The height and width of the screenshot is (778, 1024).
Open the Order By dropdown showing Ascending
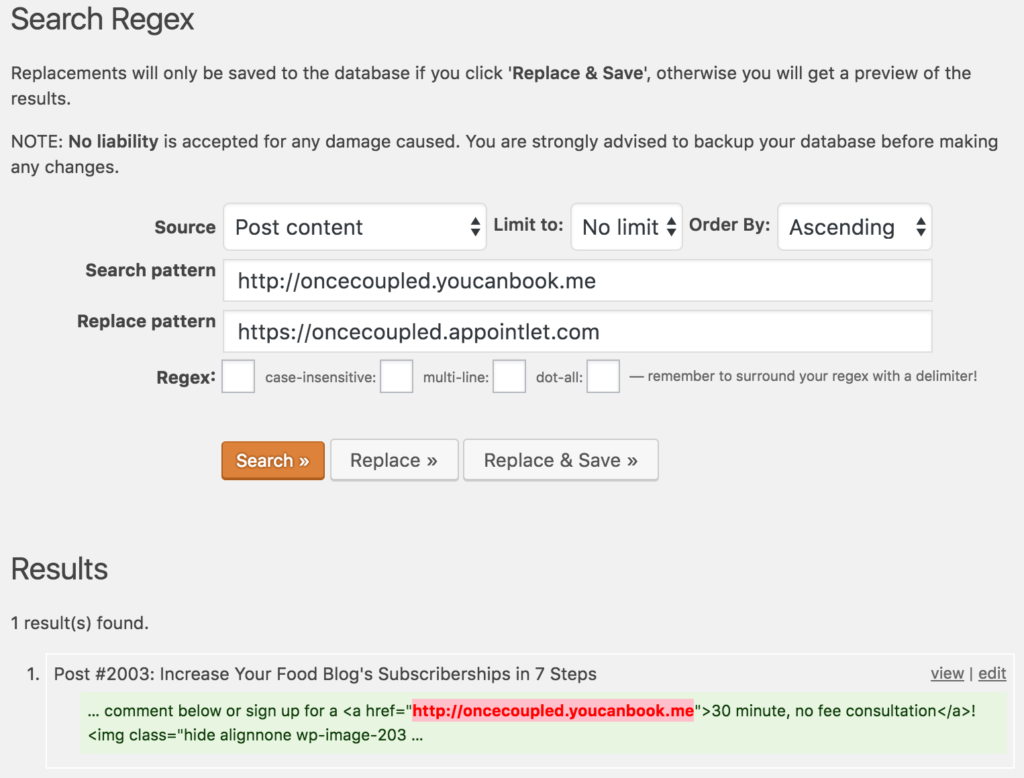[x=854, y=227]
